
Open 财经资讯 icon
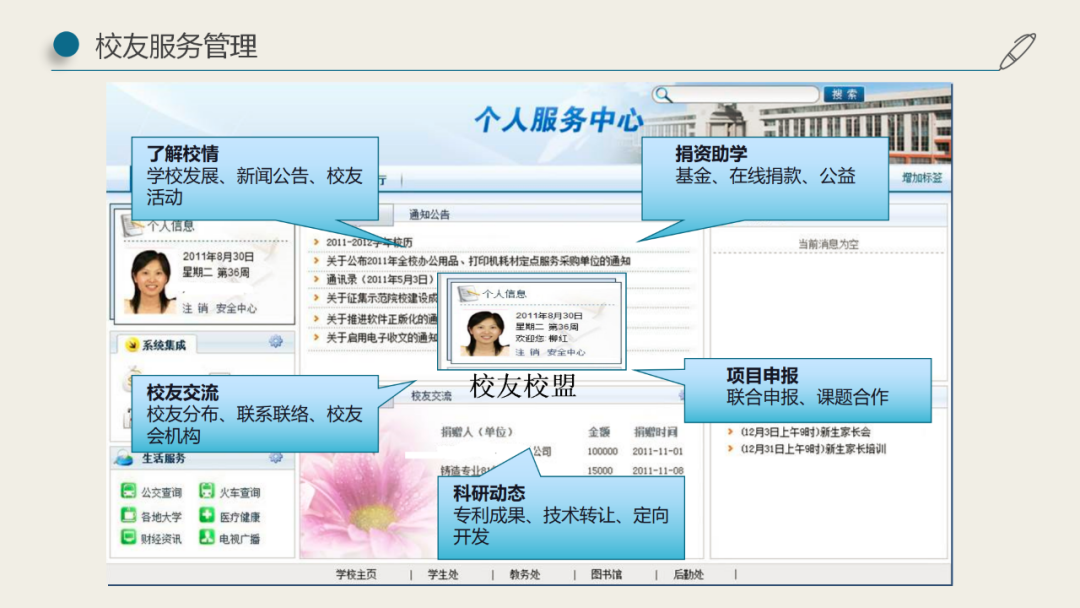(128, 537)
